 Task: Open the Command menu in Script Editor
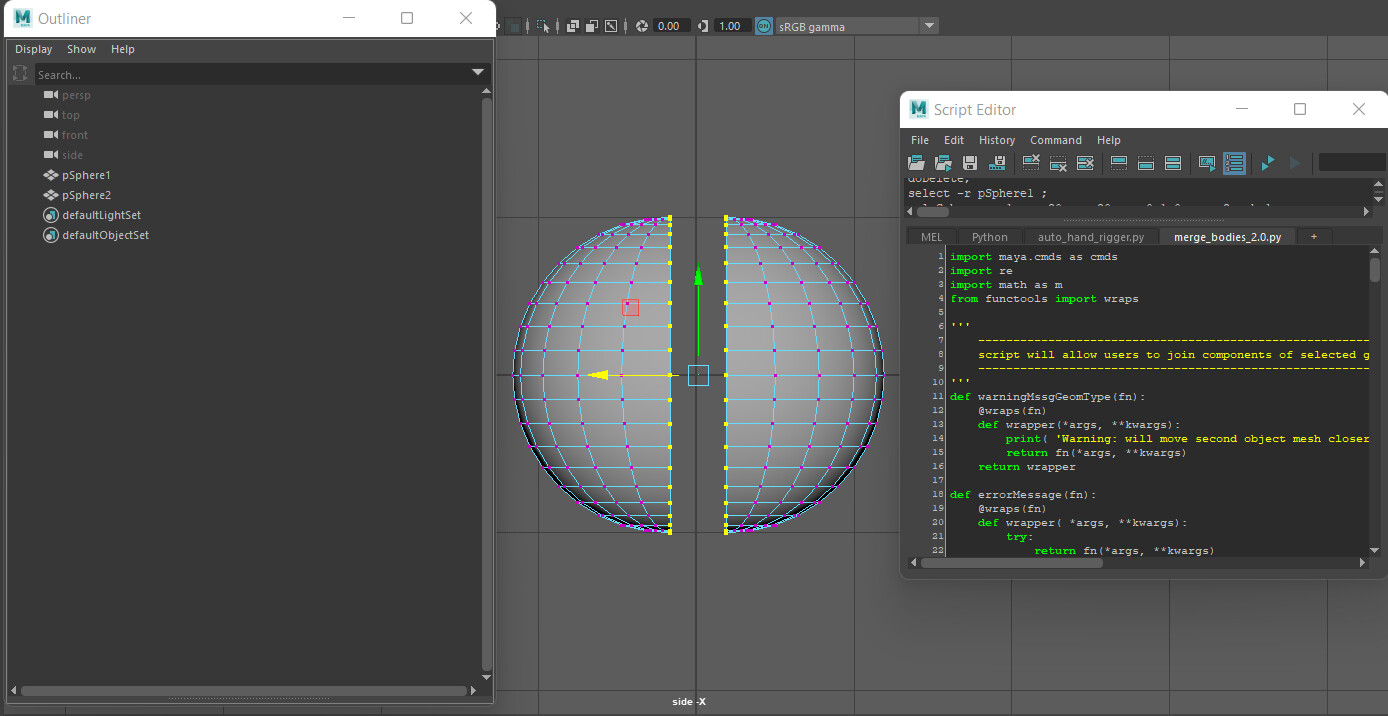pyautogui.click(x=1055, y=140)
